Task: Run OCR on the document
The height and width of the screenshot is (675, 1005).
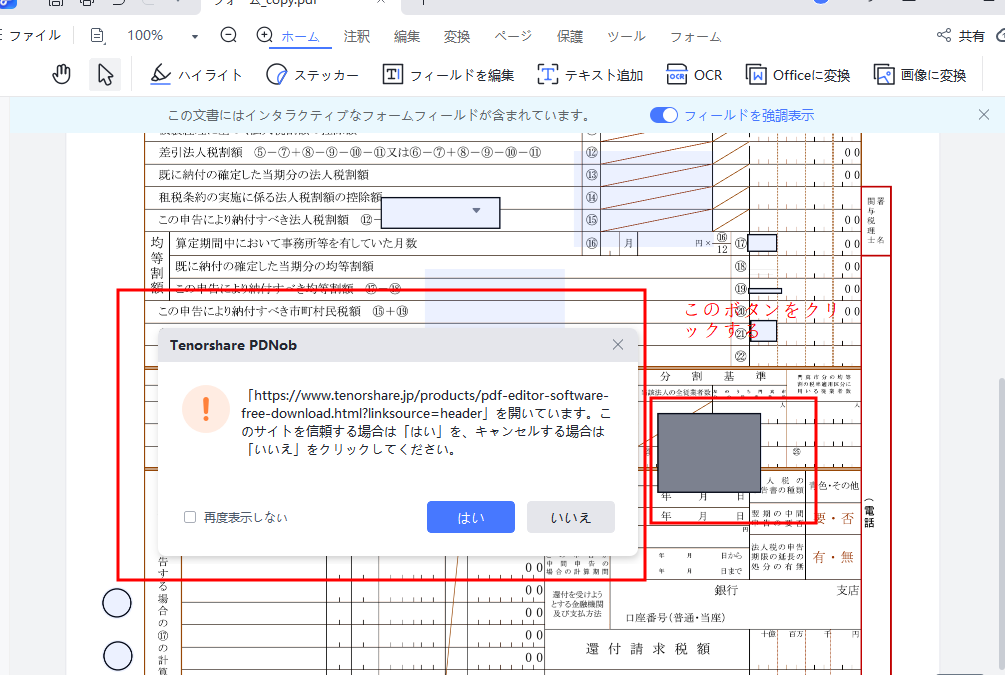Action: 694,74
